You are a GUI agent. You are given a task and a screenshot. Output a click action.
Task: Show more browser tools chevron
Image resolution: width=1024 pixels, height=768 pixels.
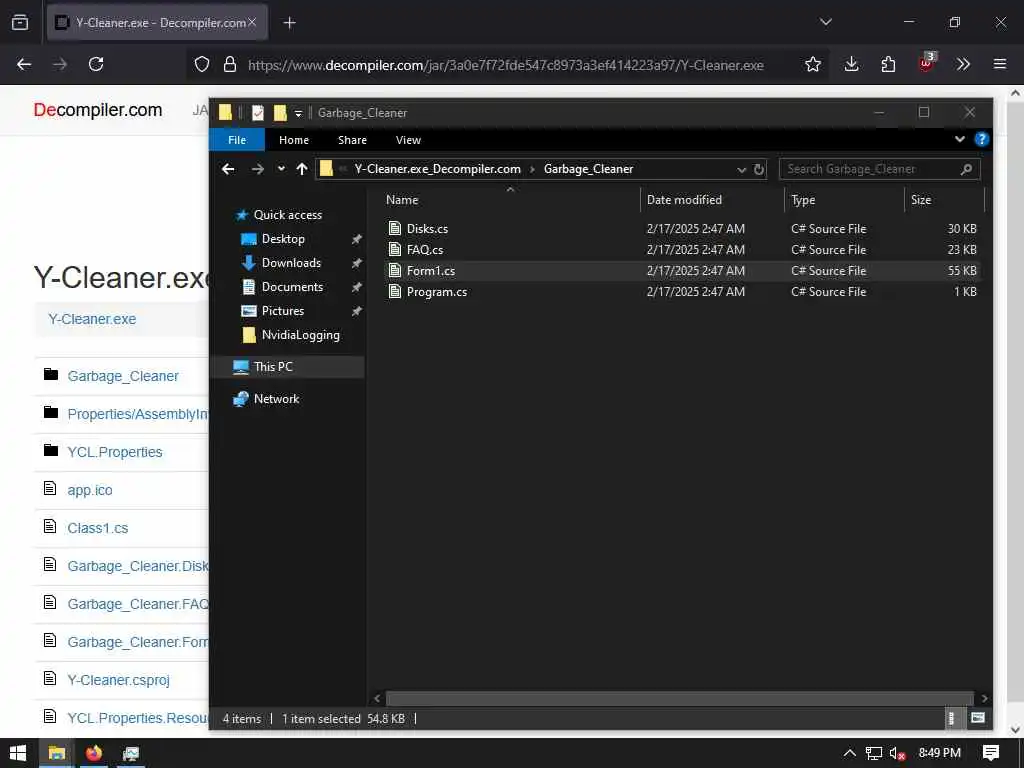(x=963, y=64)
